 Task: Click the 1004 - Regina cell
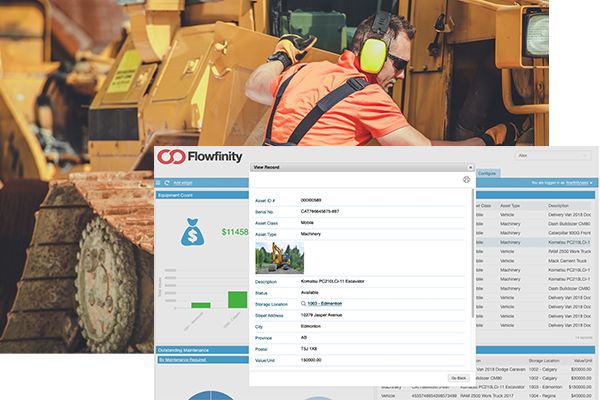[542, 396]
